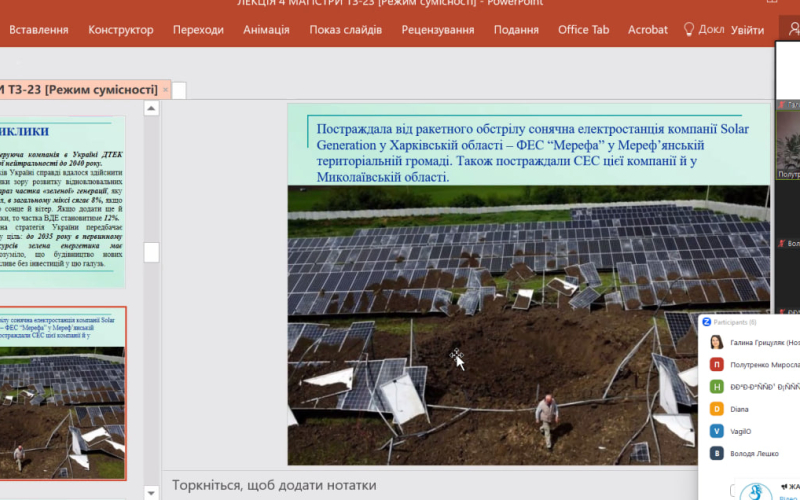
Task: Select the Подання ribbon tab
Action: [516, 30]
